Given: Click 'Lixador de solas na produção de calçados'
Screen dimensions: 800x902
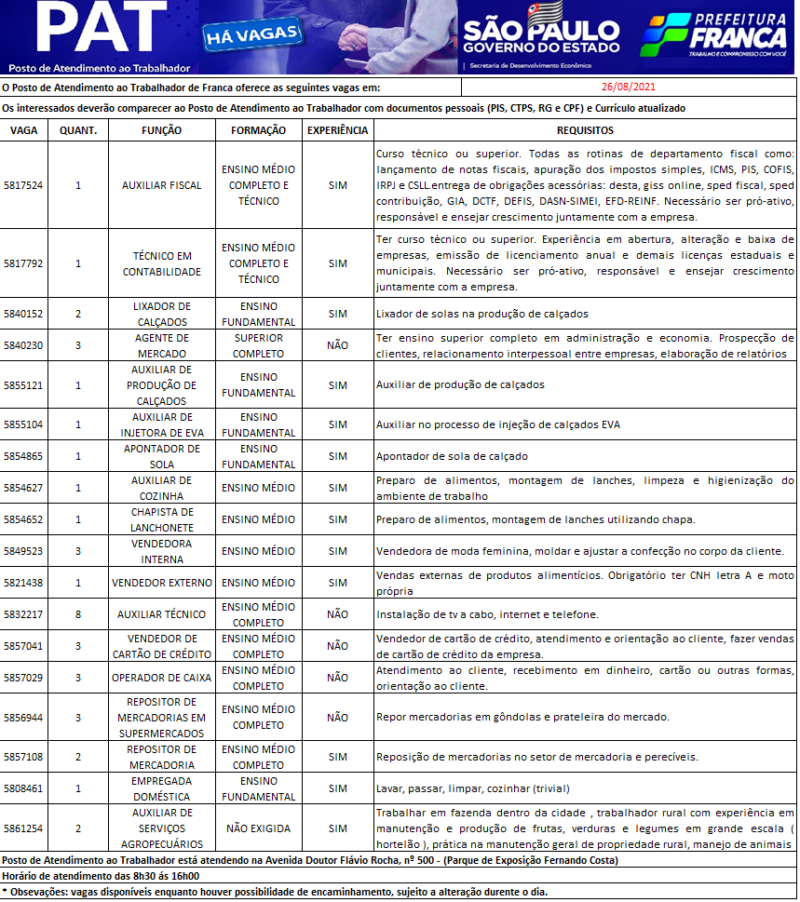Looking at the screenshot, I should (x=482, y=314).
